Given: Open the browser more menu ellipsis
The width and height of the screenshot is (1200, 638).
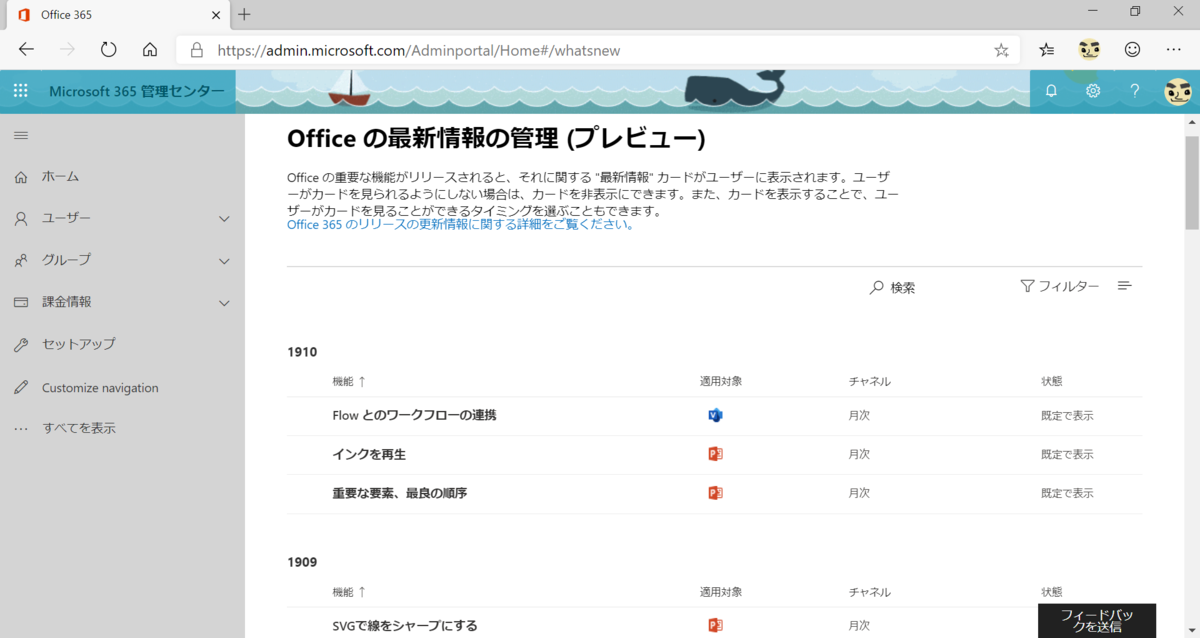Looking at the screenshot, I should click(x=1174, y=49).
